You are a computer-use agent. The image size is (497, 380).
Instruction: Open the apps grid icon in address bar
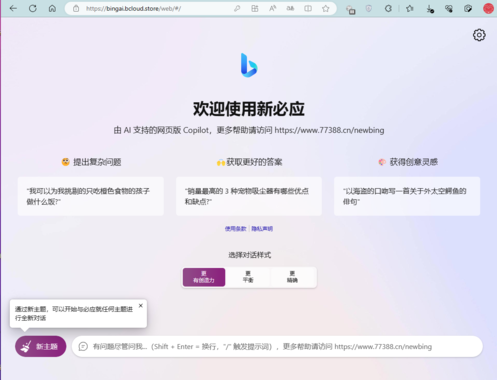pos(255,9)
